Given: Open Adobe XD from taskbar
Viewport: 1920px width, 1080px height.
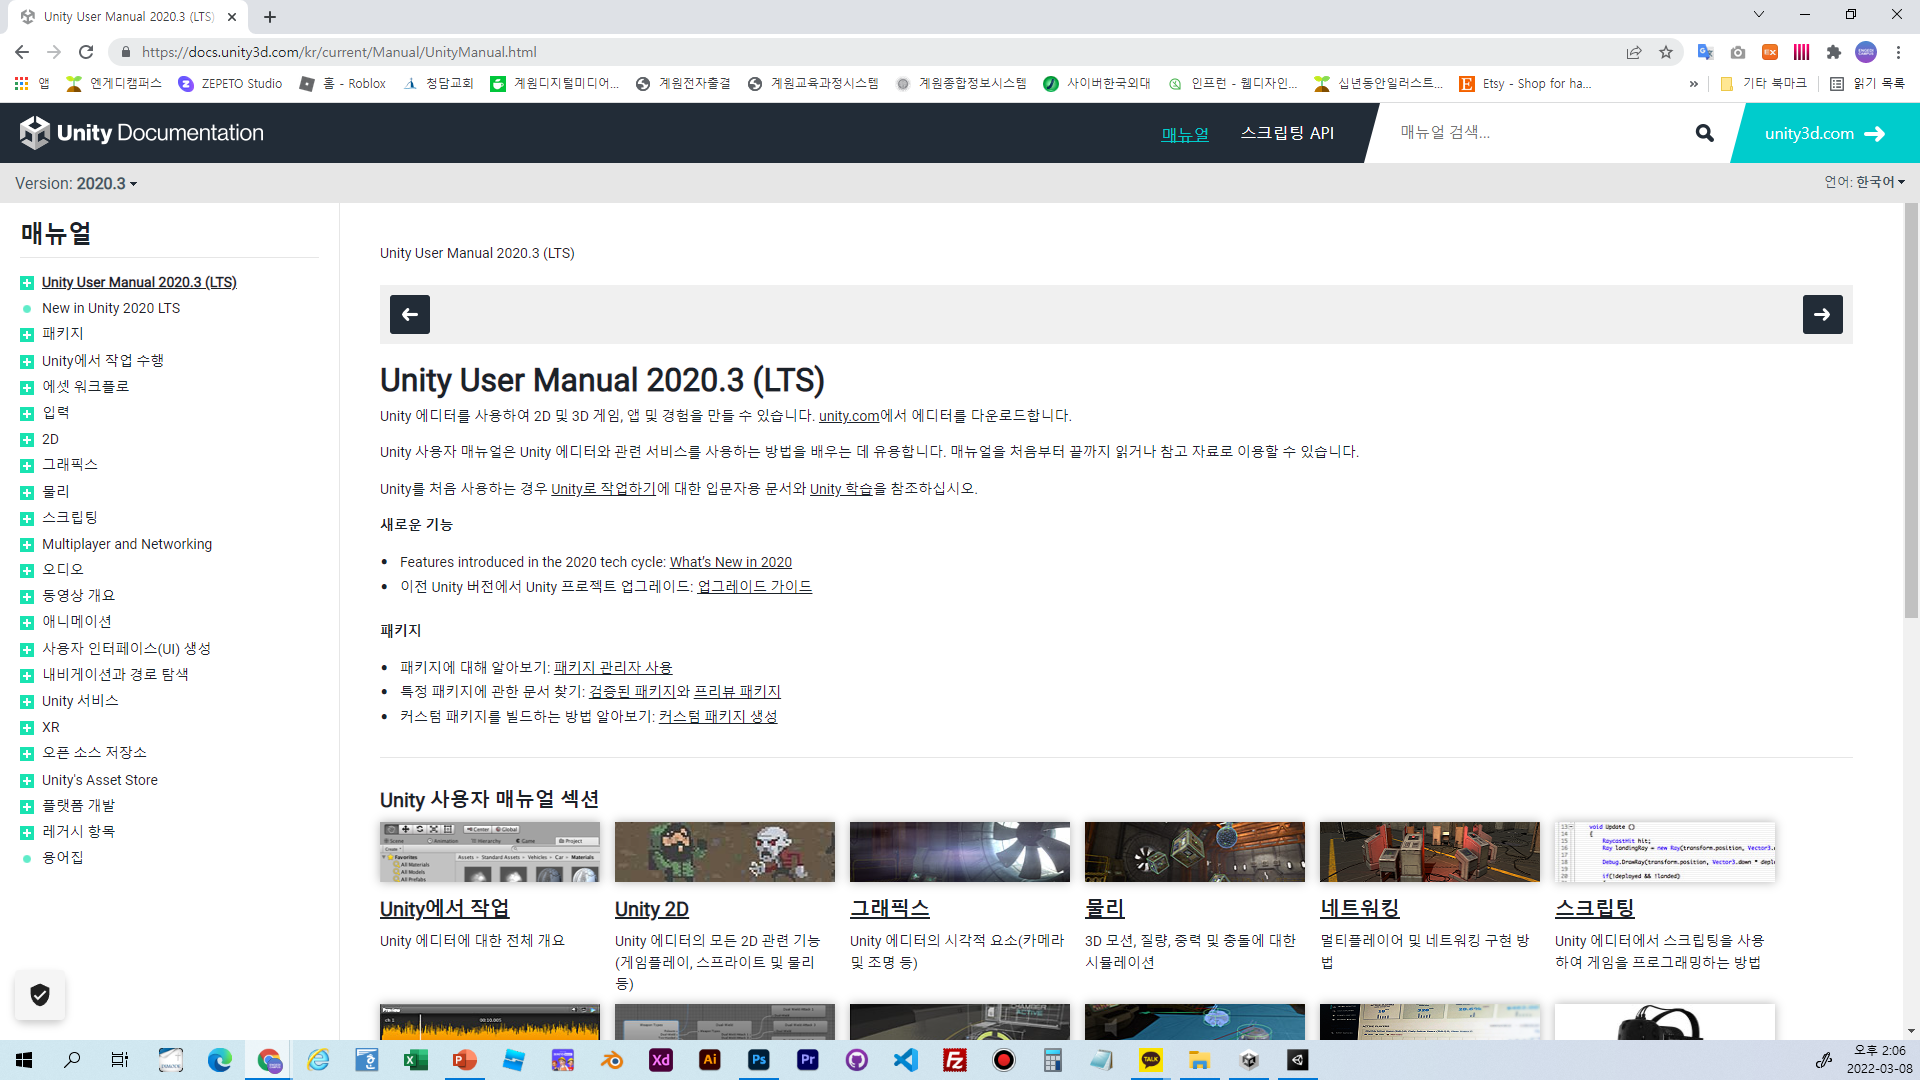Looking at the screenshot, I should coord(661,1060).
